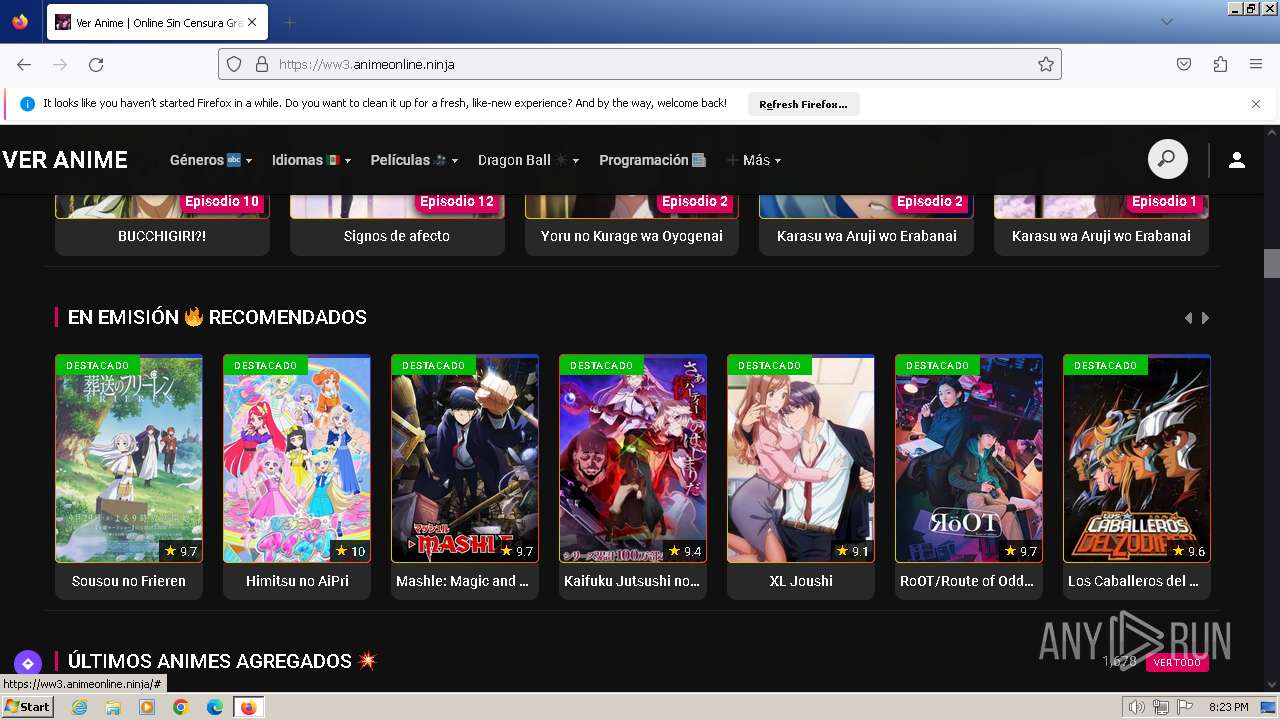This screenshot has width=1280, height=720.
Task: Open the XL Joushi poster
Action: point(801,458)
